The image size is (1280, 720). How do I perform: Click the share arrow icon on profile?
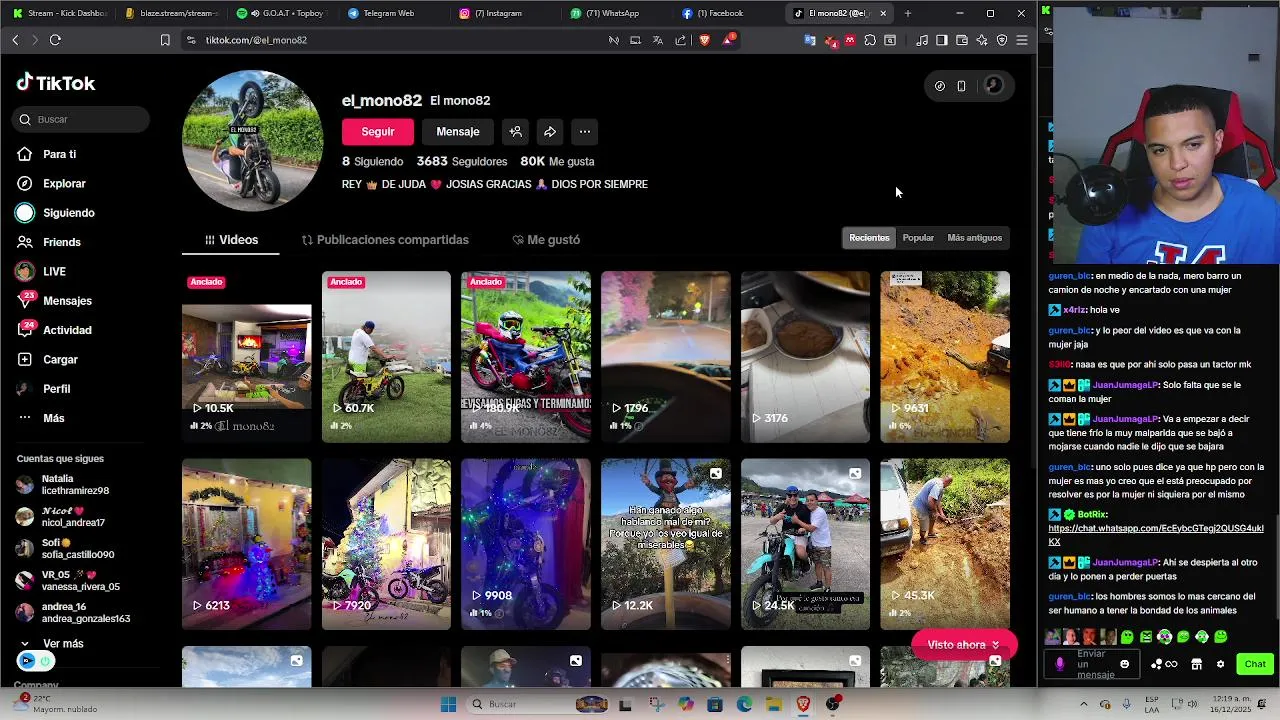[x=550, y=132]
